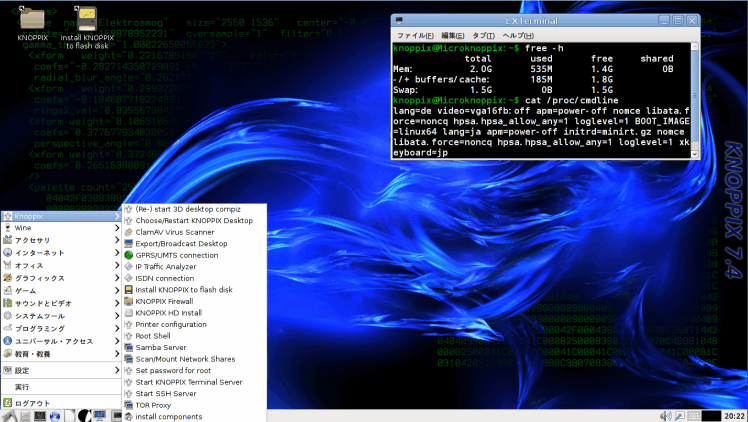Image resolution: width=748 pixels, height=422 pixels.
Task: Start SSH Server entry
Action: tap(195, 393)
